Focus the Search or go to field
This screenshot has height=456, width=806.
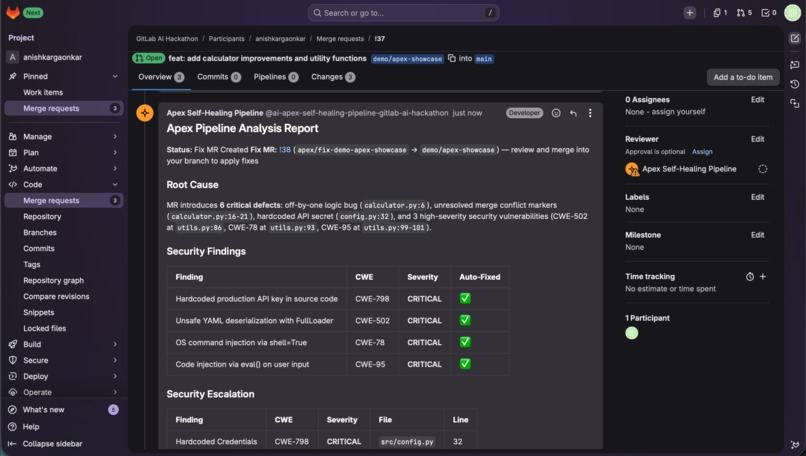(x=404, y=13)
